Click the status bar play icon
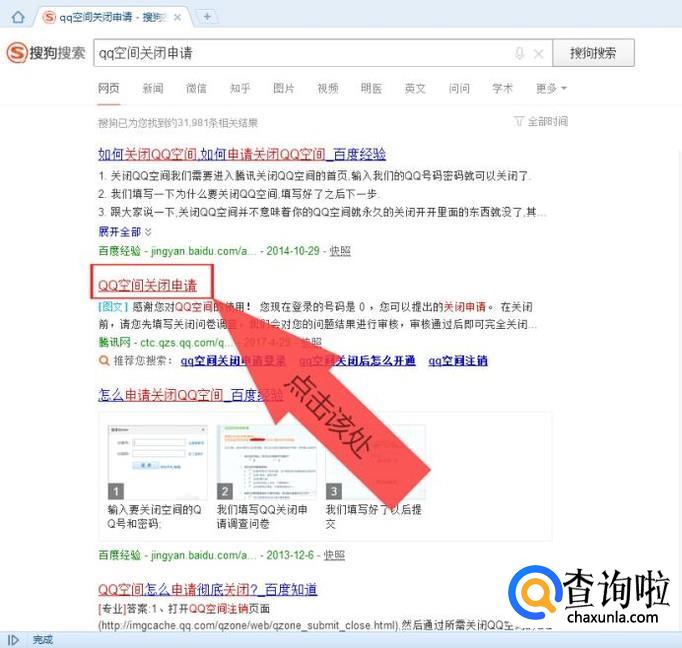Viewport: 682px width, 648px height. point(14,639)
